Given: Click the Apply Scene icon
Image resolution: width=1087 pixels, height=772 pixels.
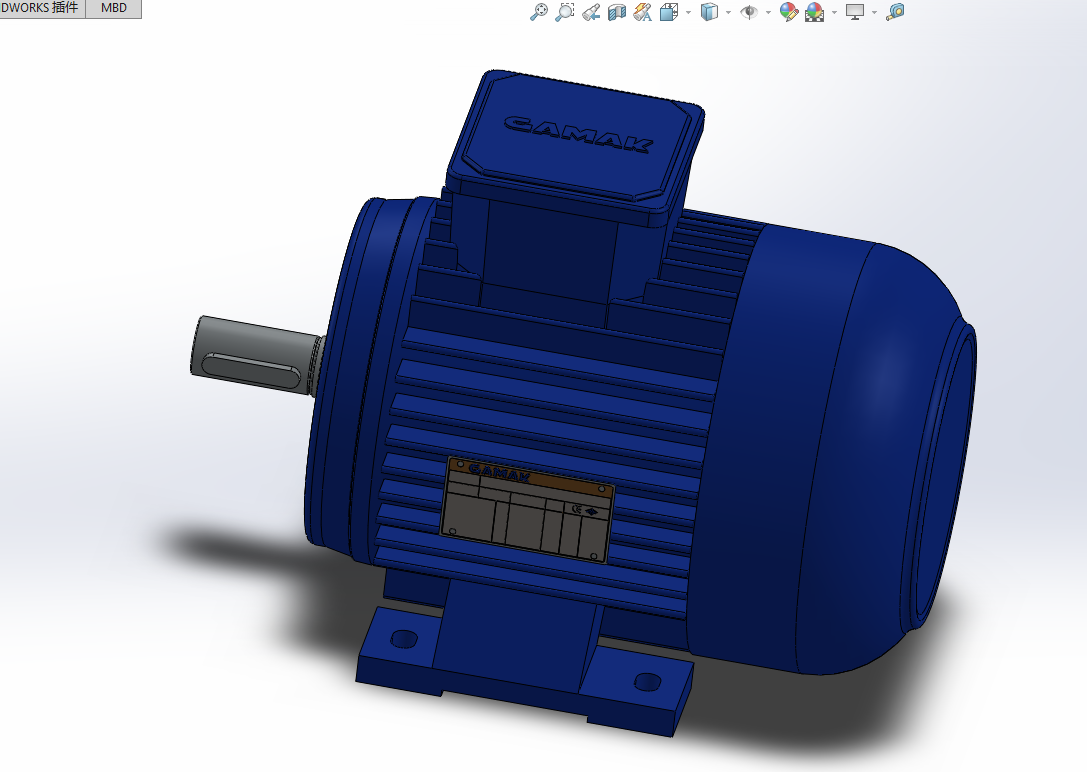Looking at the screenshot, I should coord(815,12).
